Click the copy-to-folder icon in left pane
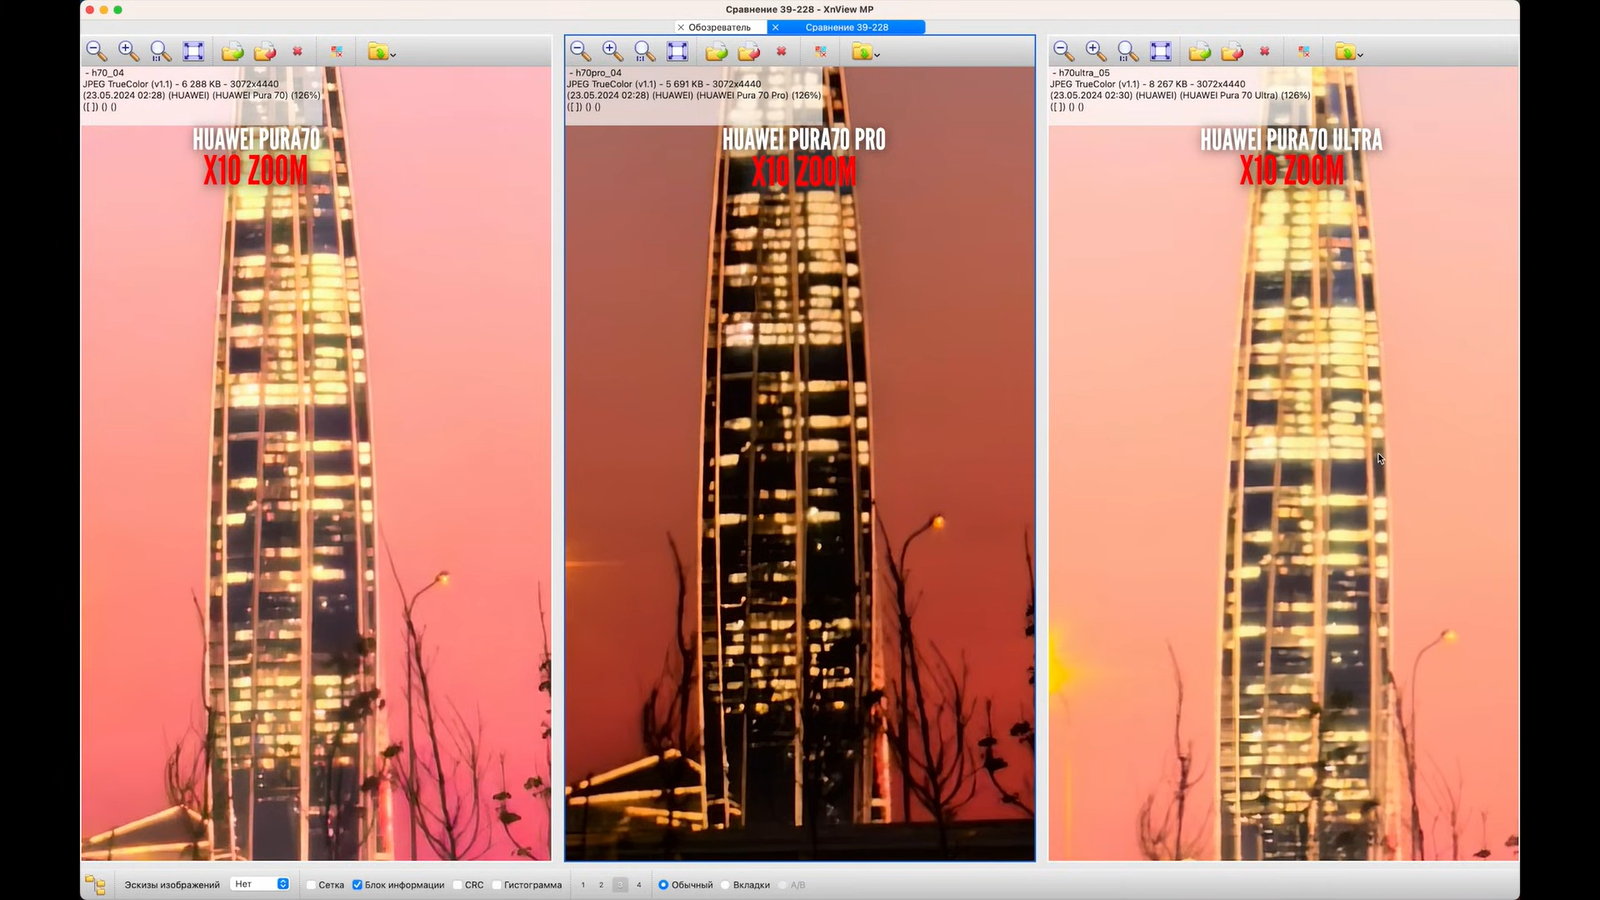This screenshot has height=900, width=1600. point(232,51)
